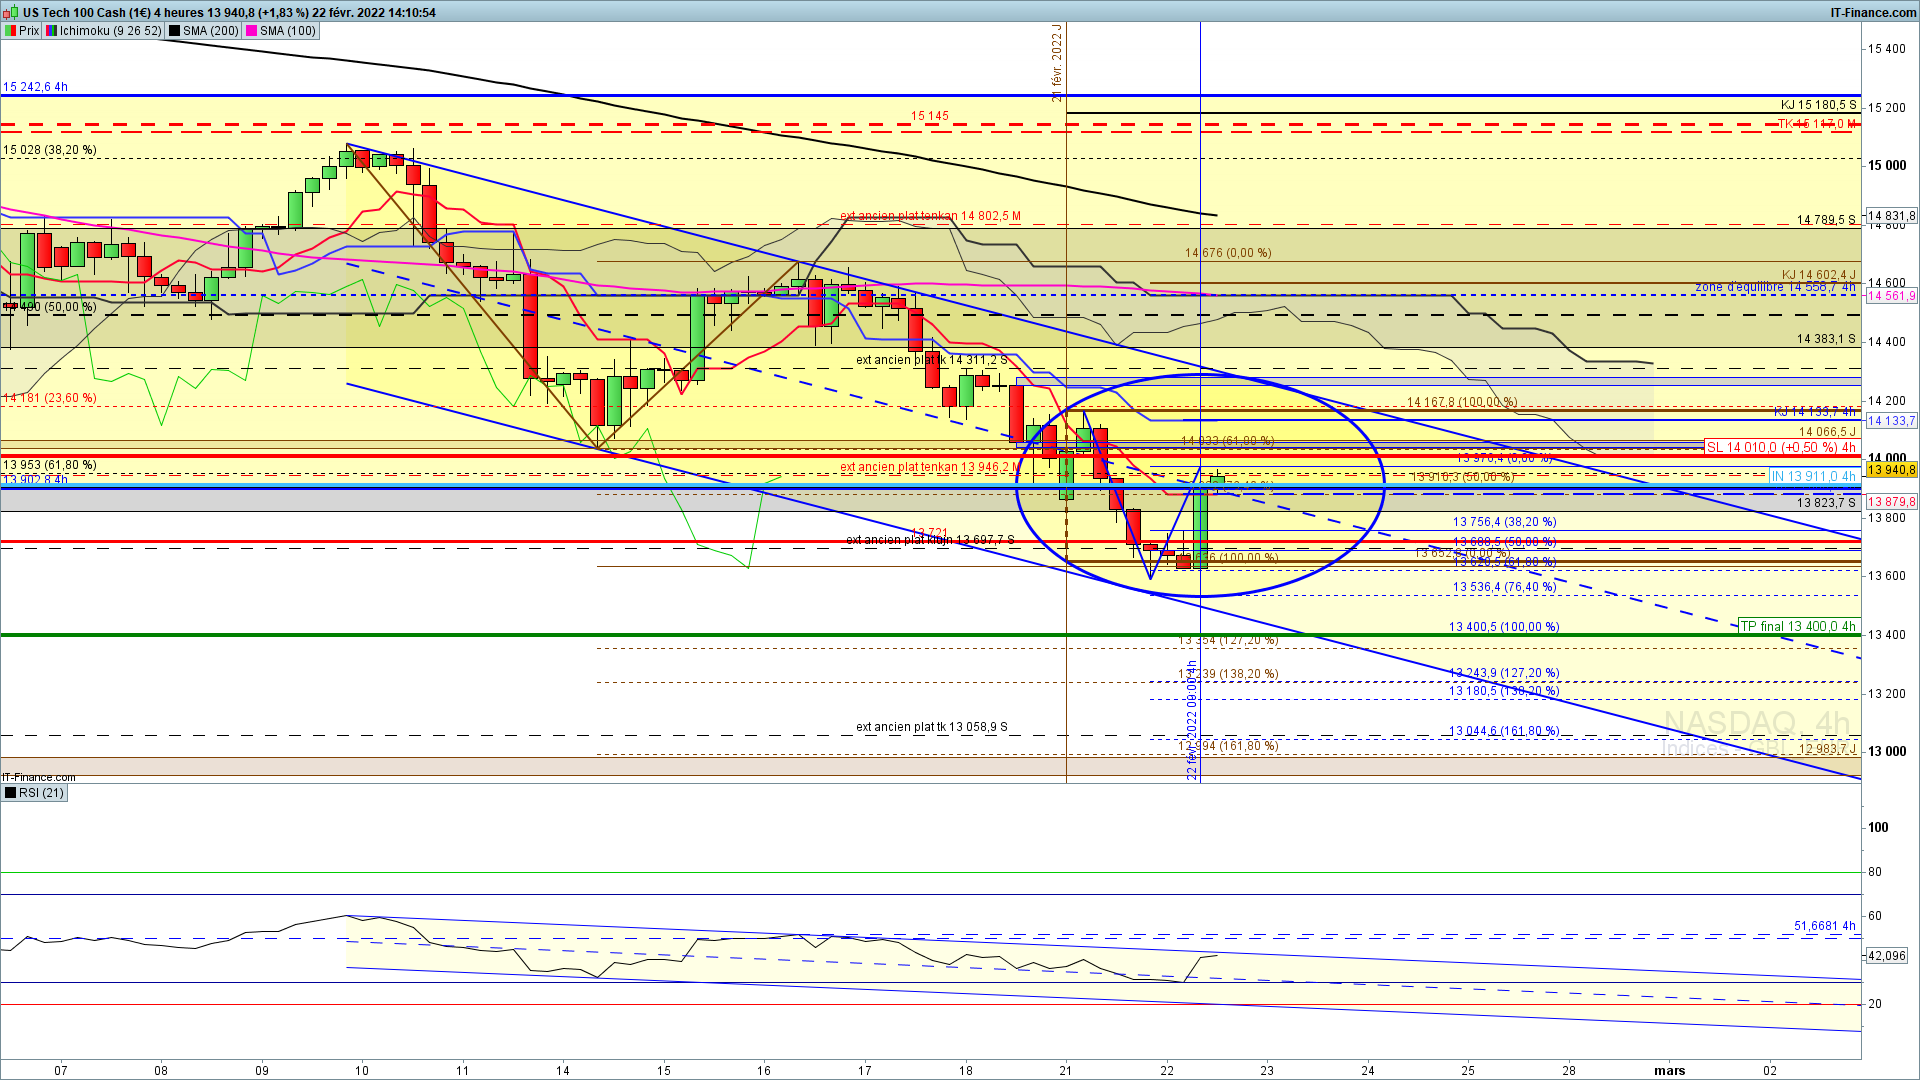Click the 42,096 RSI value tag

[x=1886, y=956]
